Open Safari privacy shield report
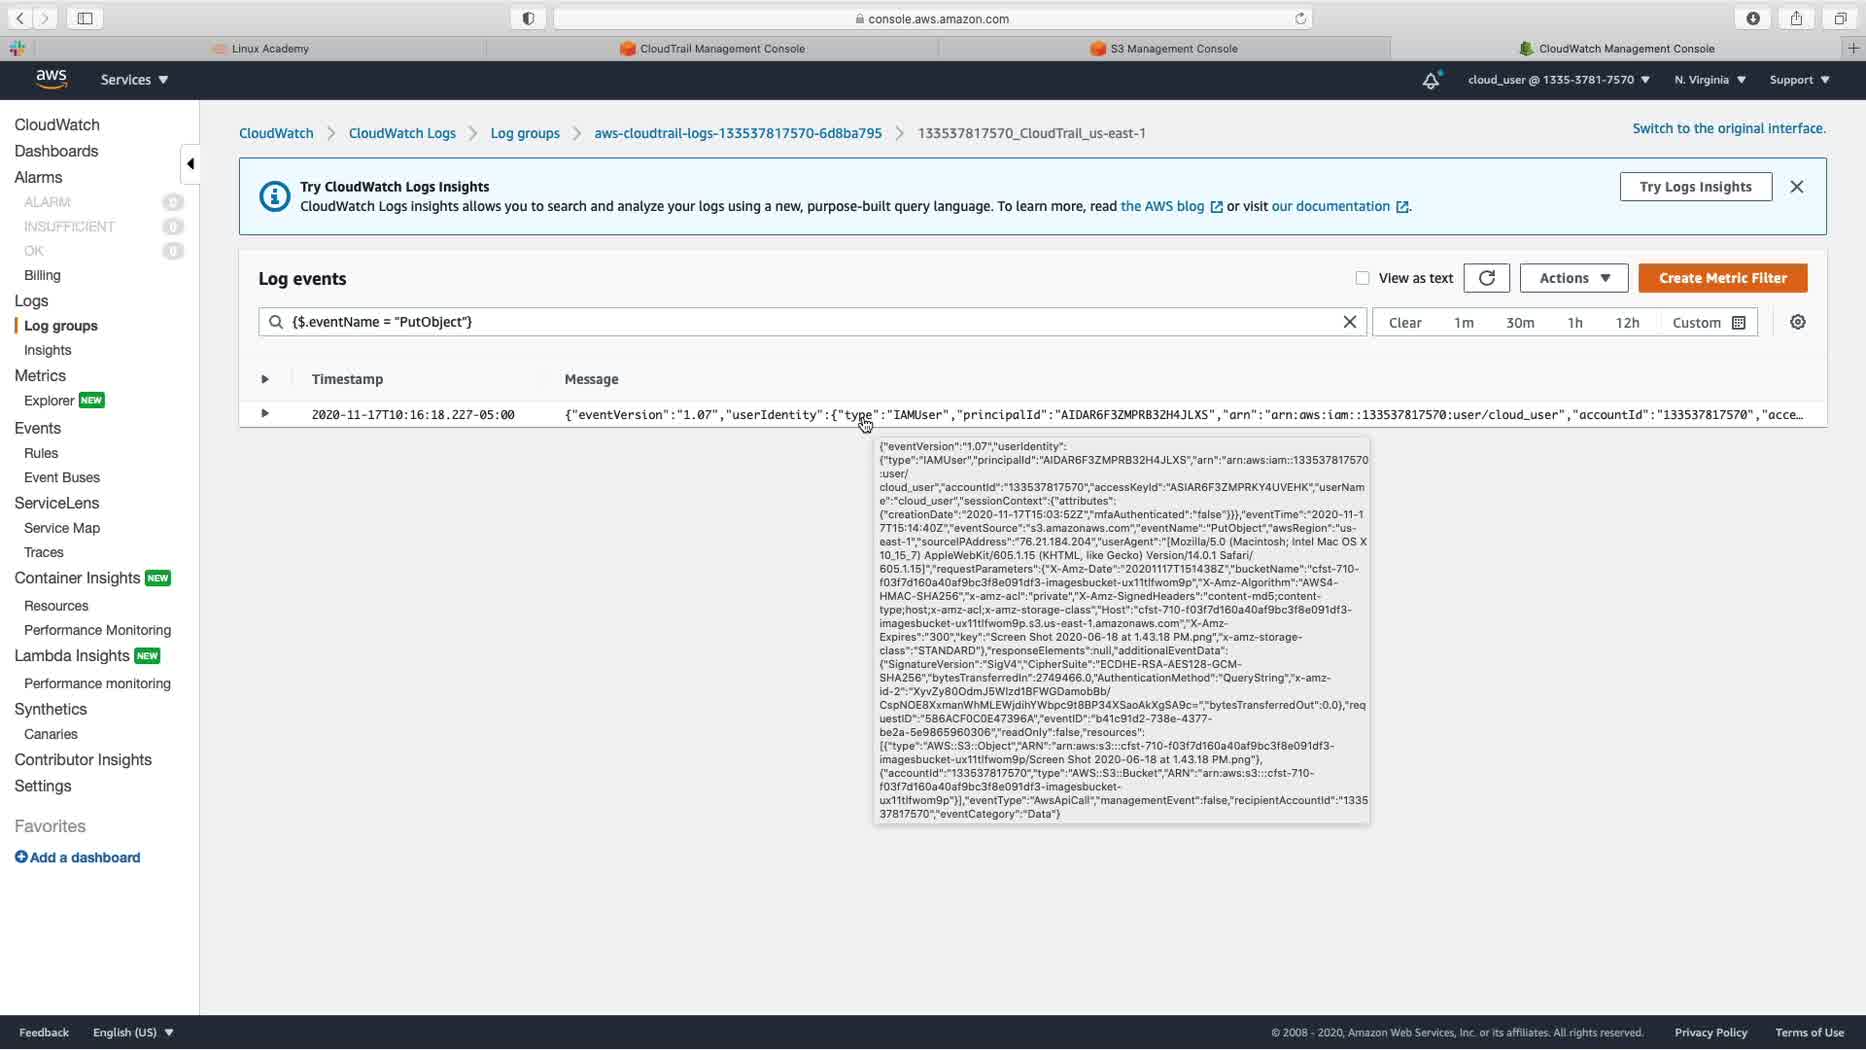Image resolution: width=1866 pixels, height=1050 pixels. [x=528, y=18]
